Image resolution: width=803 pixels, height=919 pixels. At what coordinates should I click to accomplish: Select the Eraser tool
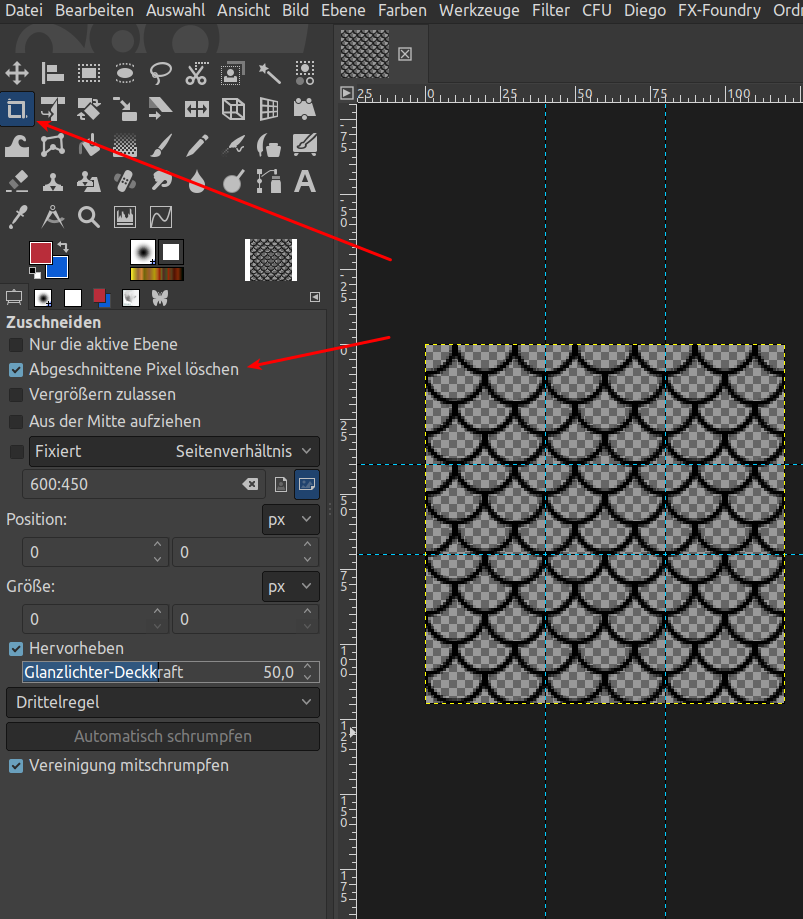coord(17,181)
